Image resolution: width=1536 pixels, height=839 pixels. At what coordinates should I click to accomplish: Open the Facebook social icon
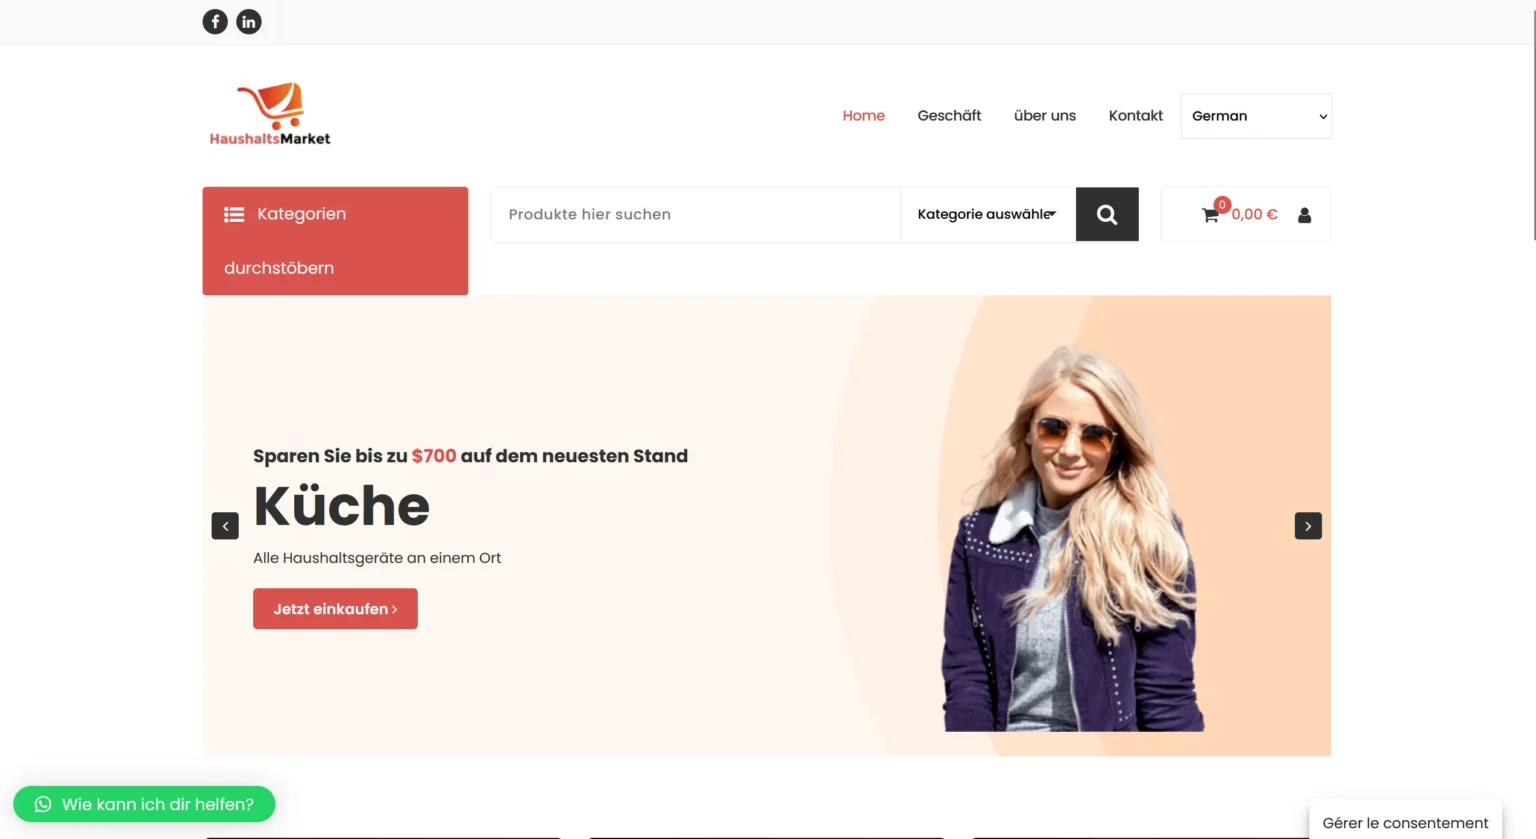click(x=215, y=21)
